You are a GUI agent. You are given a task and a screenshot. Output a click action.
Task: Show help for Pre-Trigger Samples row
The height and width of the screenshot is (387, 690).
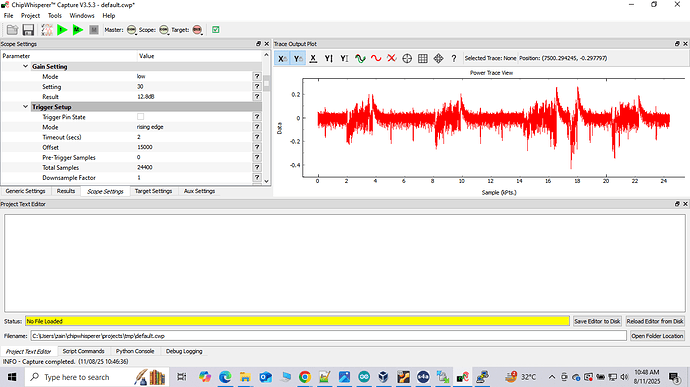click(x=257, y=157)
